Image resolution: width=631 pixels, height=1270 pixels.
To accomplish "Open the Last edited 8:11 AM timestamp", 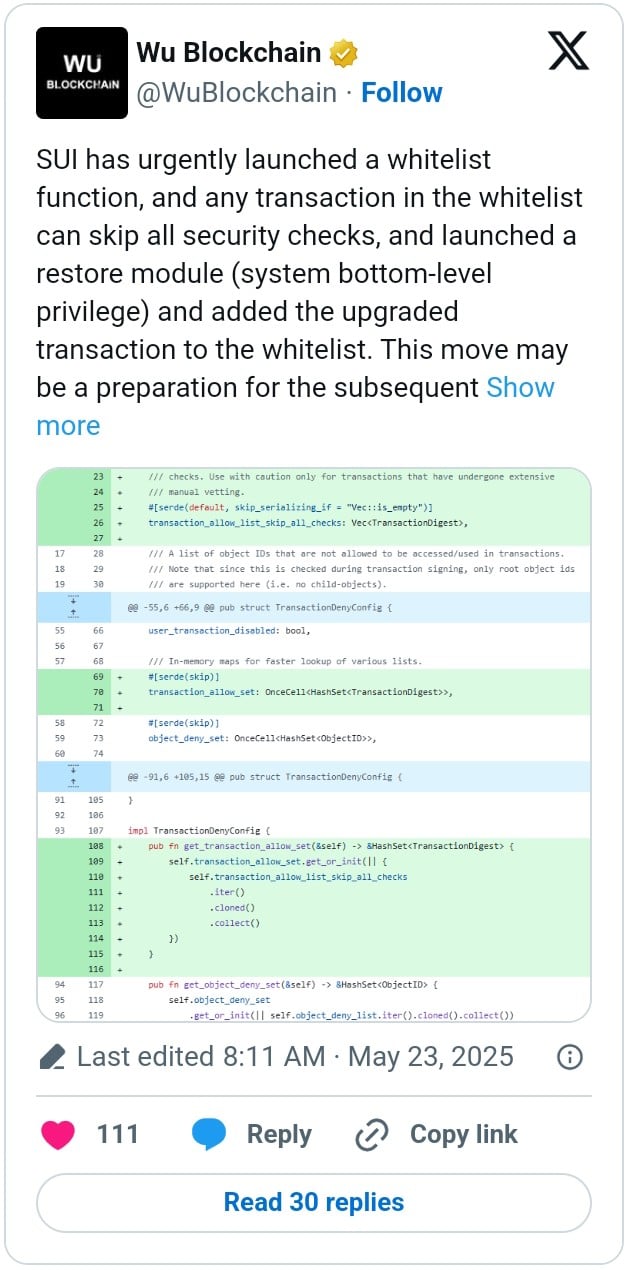I will tap(295, 1057).
